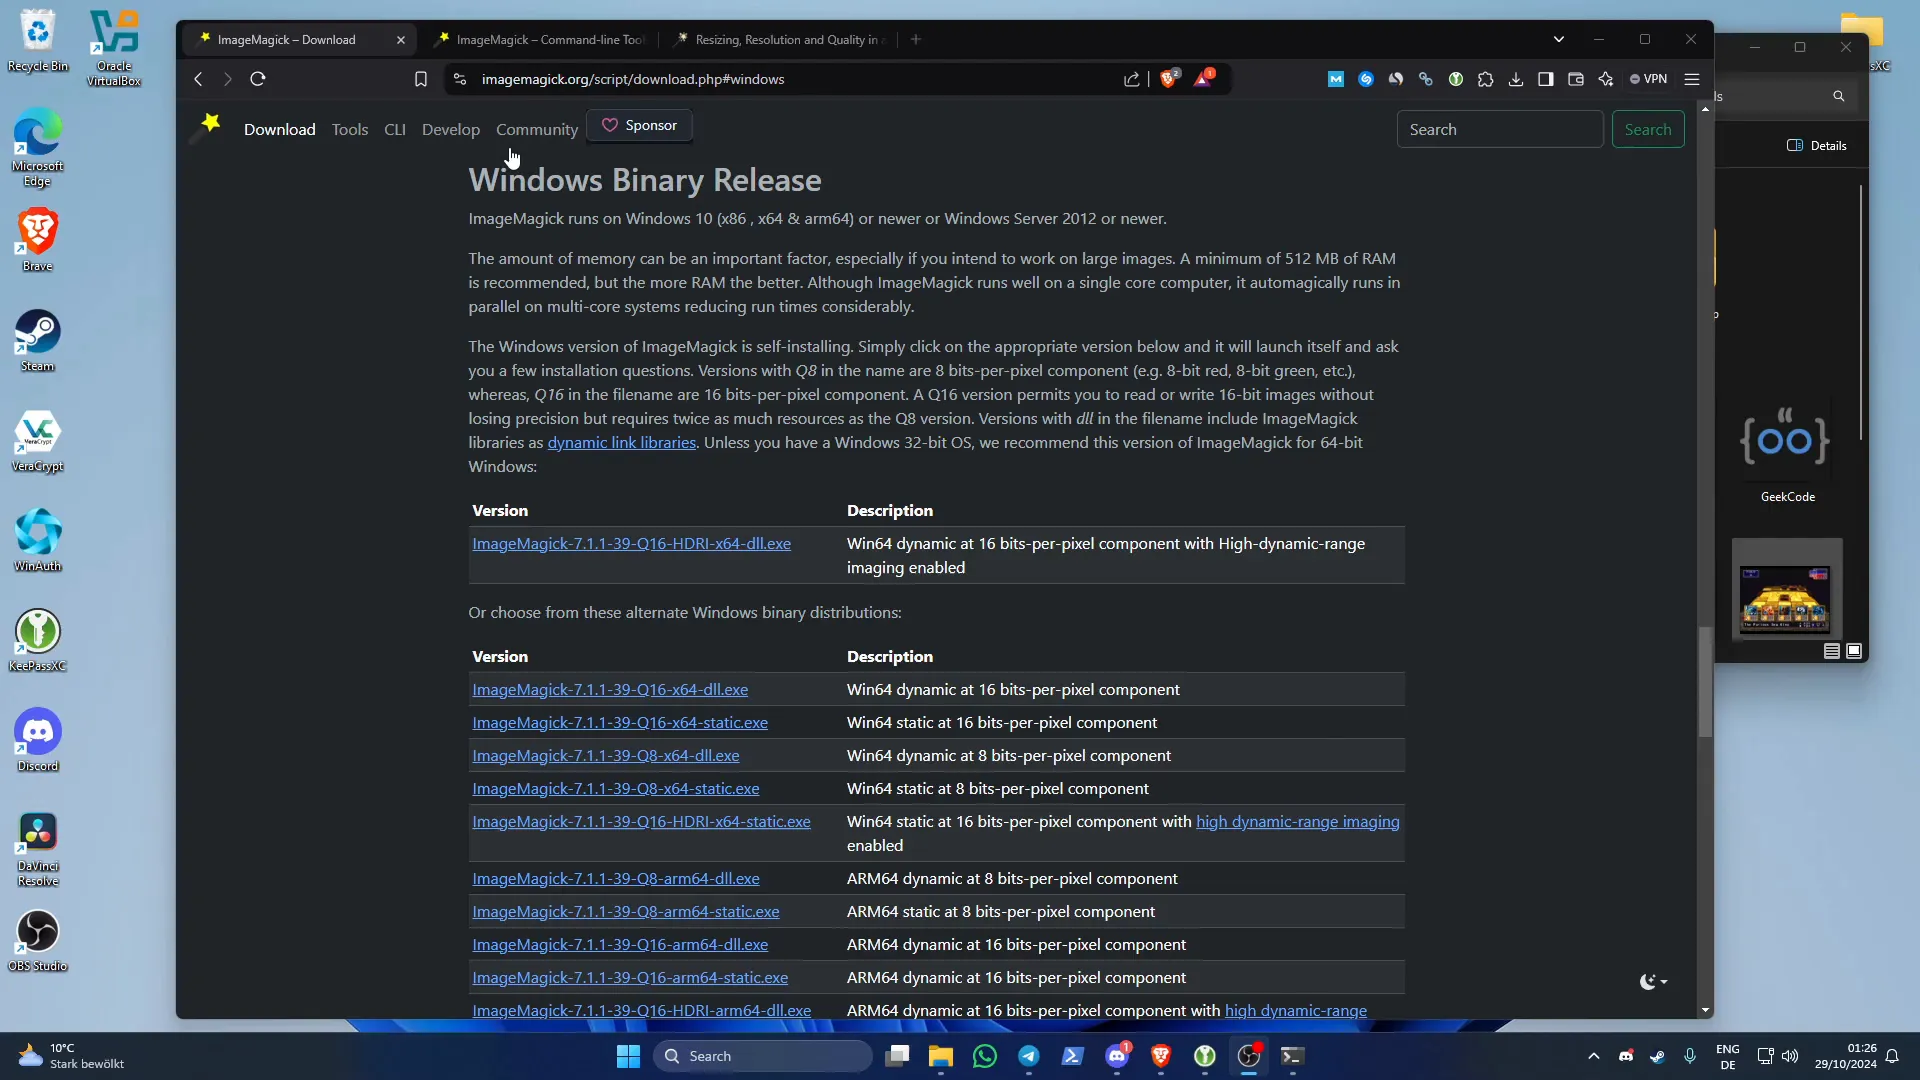
Task: Open the CLI nav menu item
Action: point(395,130)
